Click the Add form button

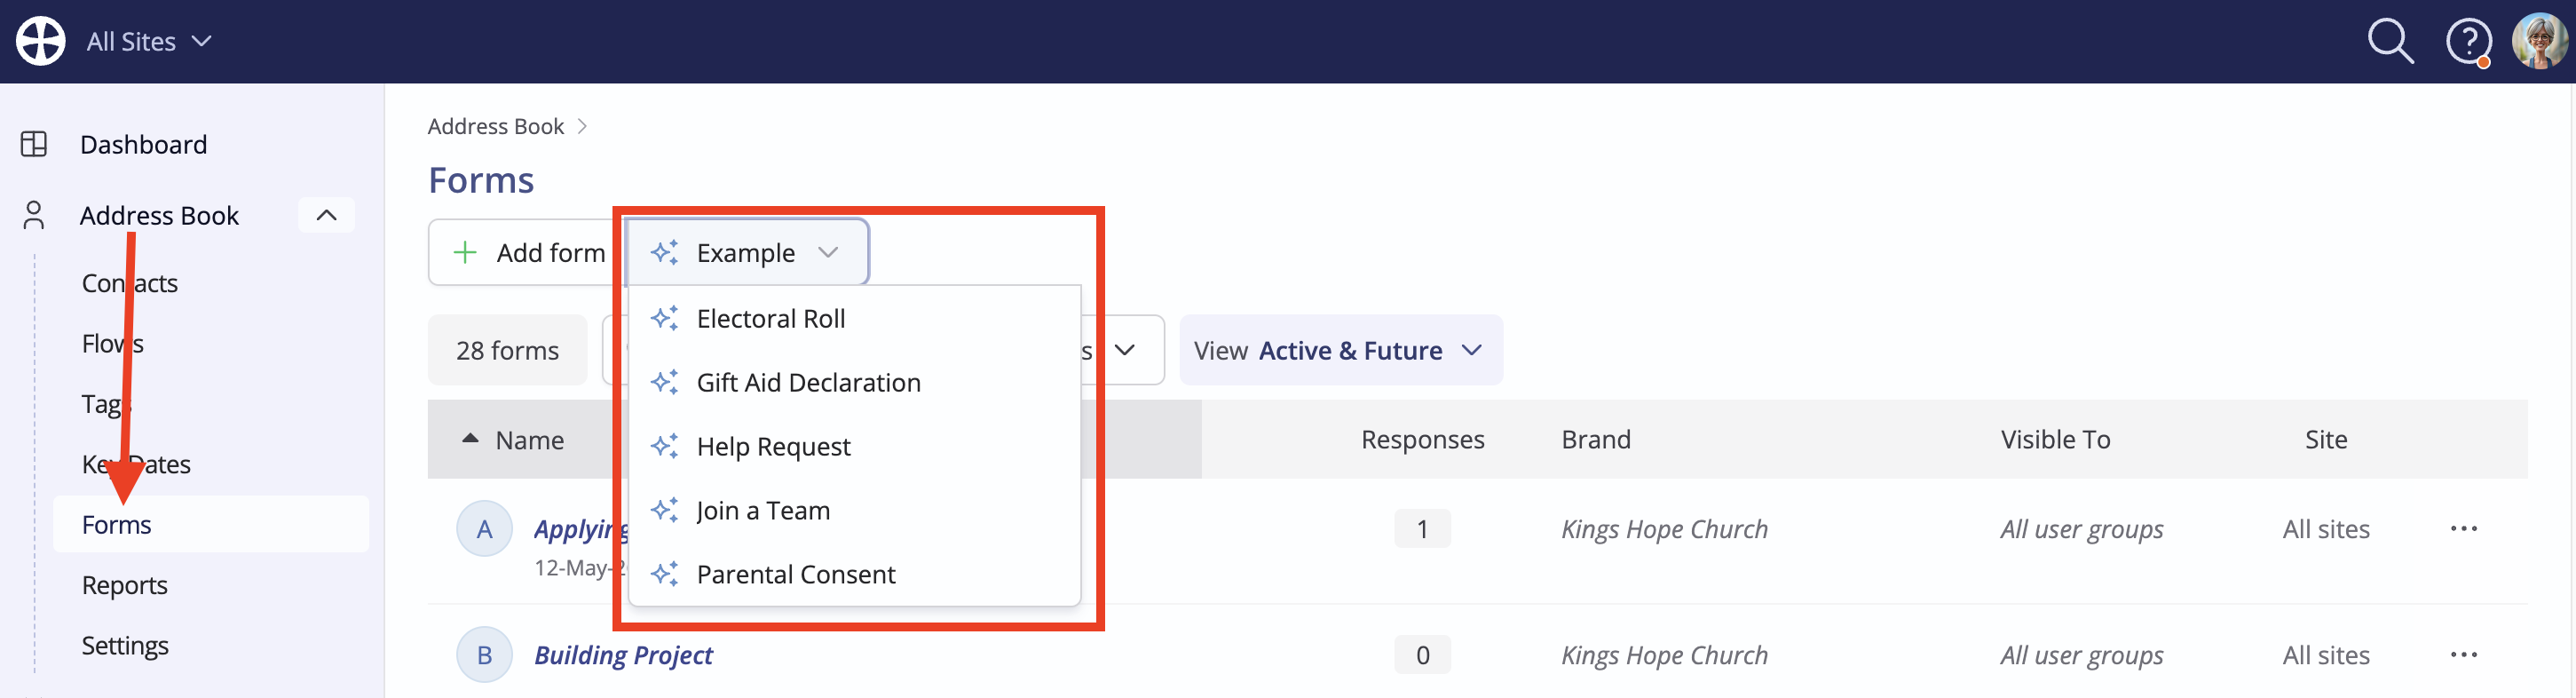527,252
